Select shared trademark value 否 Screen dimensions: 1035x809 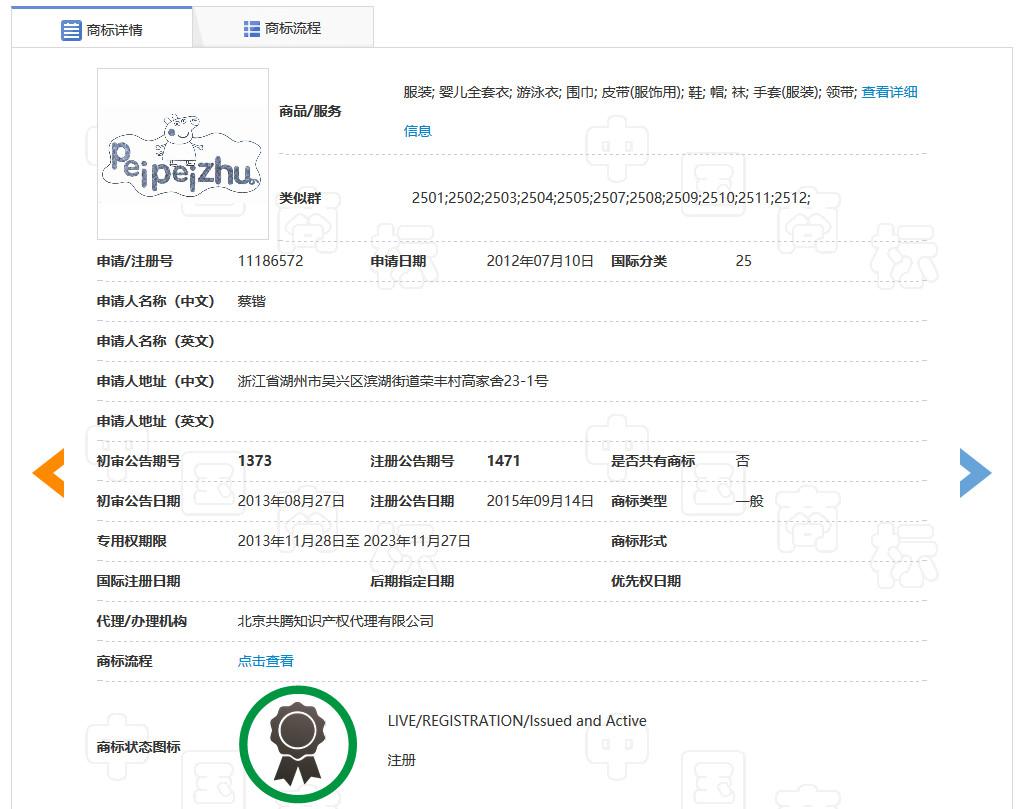tap(743, 461)
